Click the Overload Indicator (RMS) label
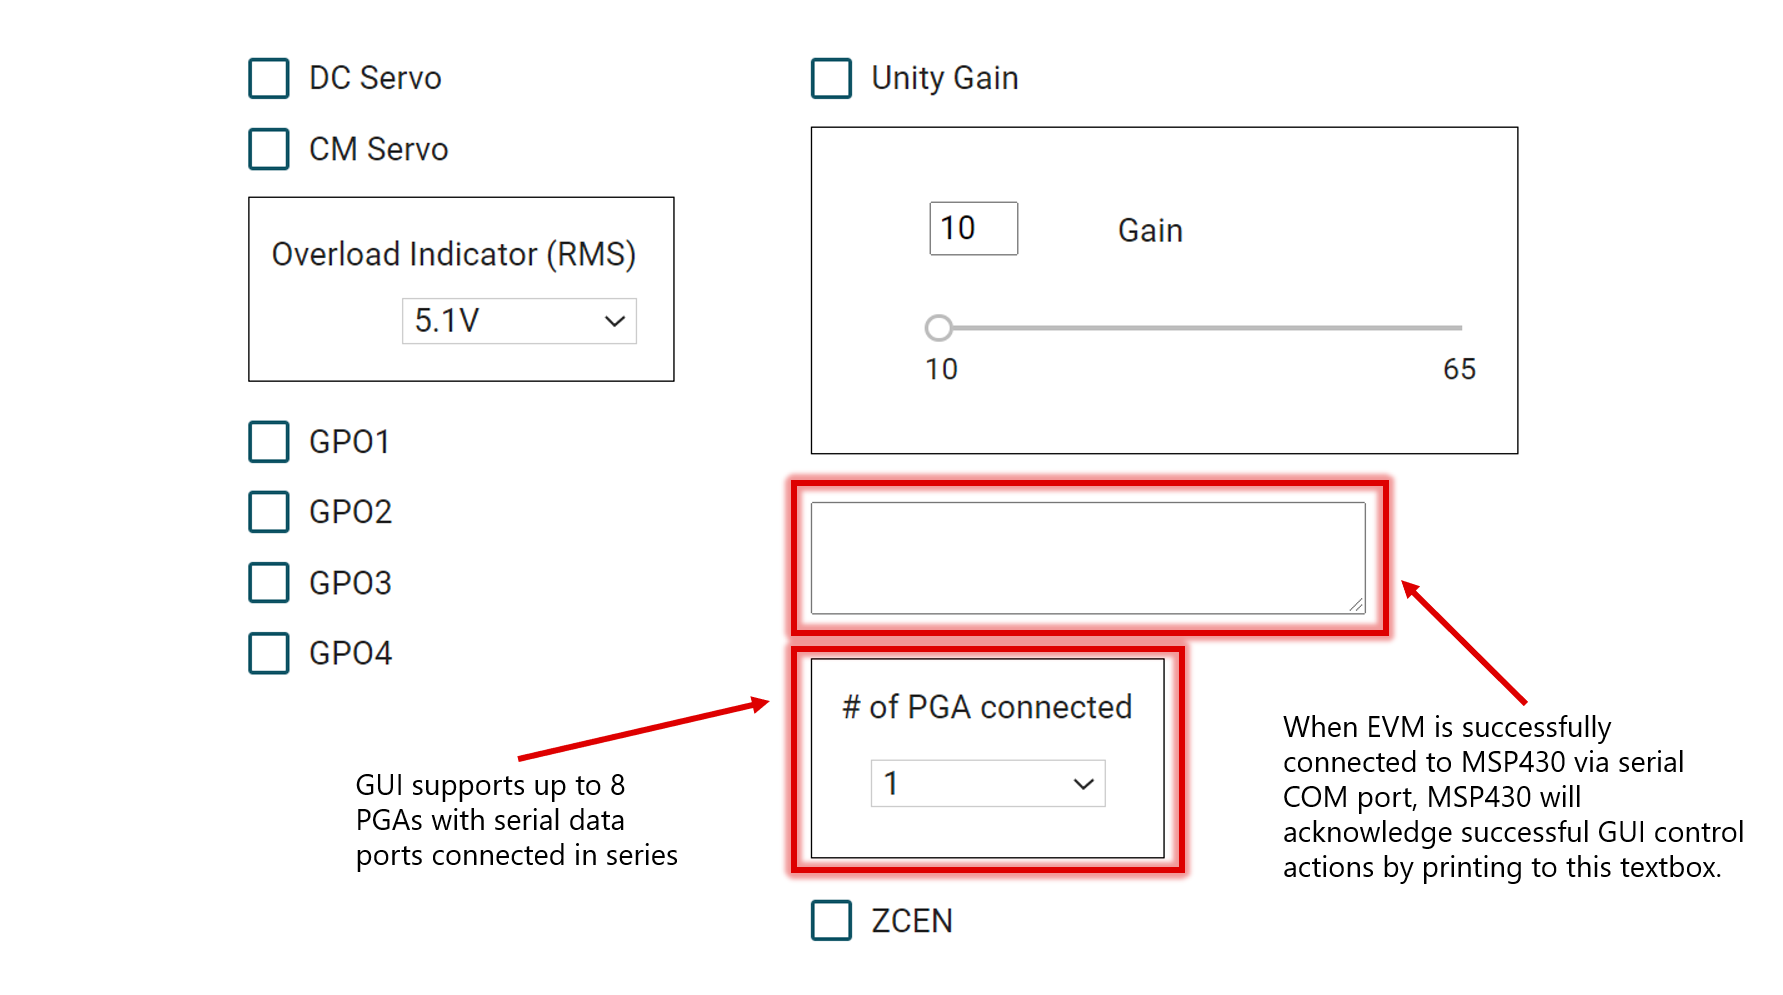 [453, 254]
